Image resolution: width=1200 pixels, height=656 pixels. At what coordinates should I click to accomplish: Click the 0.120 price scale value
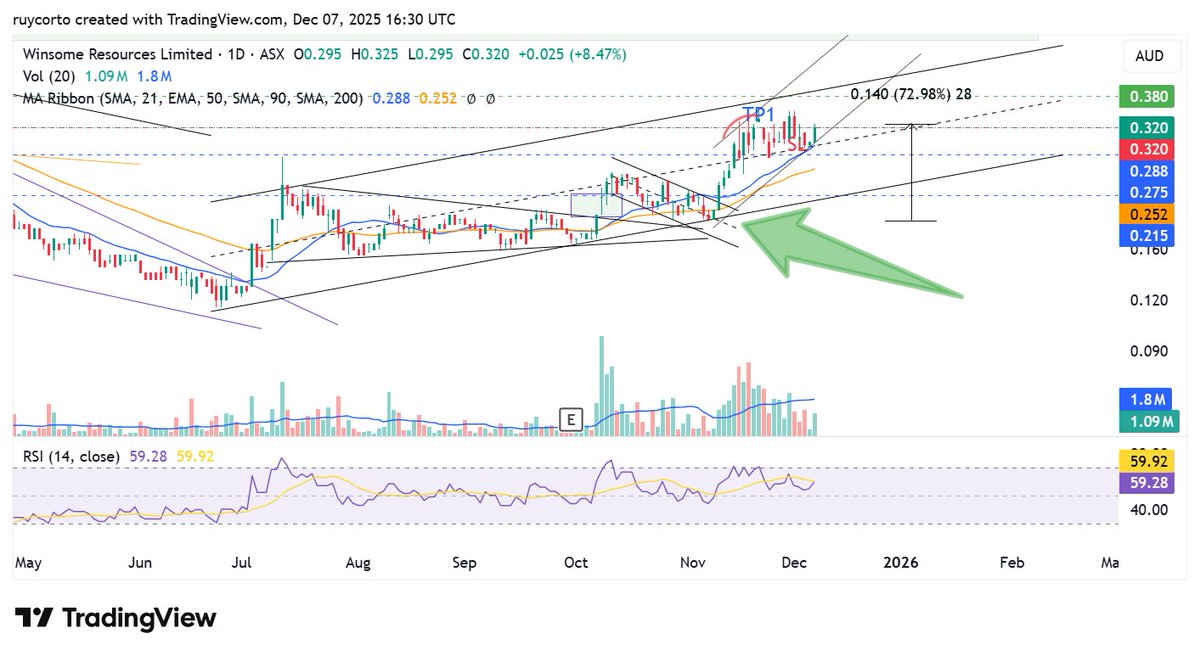[1148, 300]
